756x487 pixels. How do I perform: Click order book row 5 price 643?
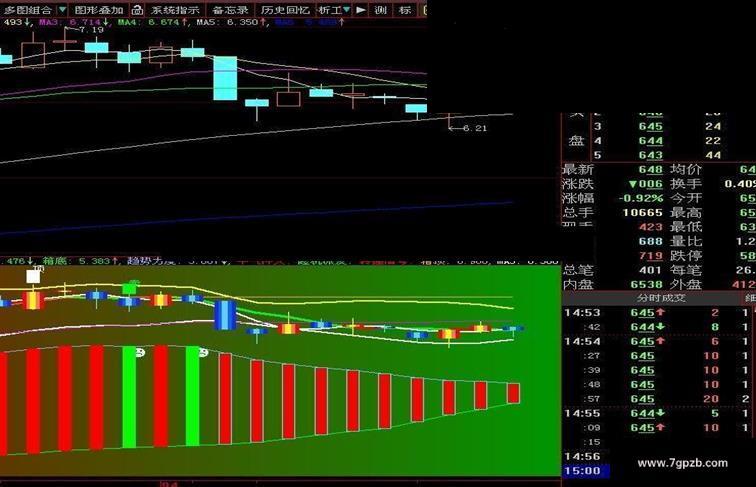[650, 155]
